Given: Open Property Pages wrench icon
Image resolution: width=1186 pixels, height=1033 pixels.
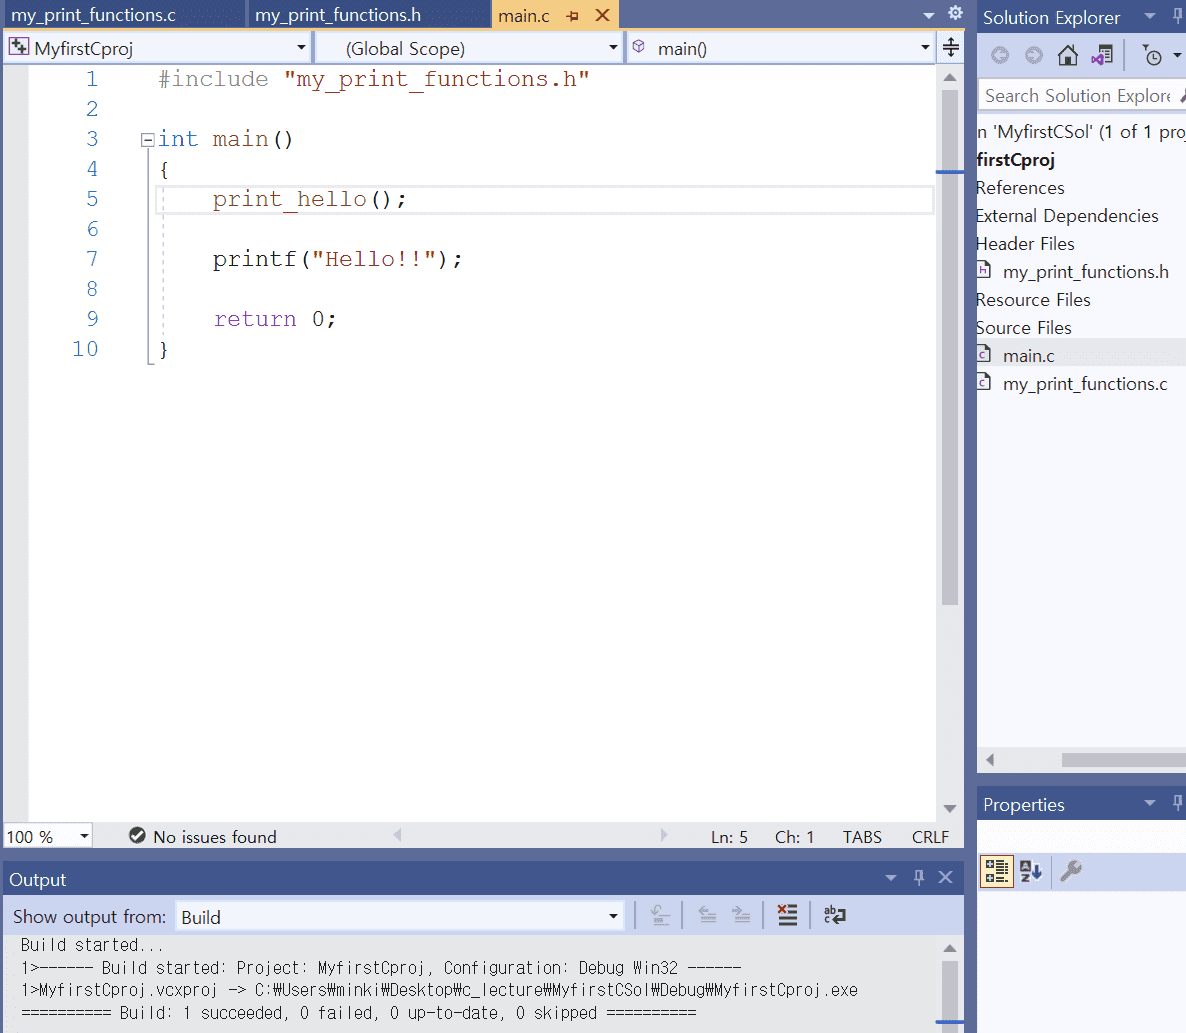Looking at the screenshot, I should coord(1071,871).
